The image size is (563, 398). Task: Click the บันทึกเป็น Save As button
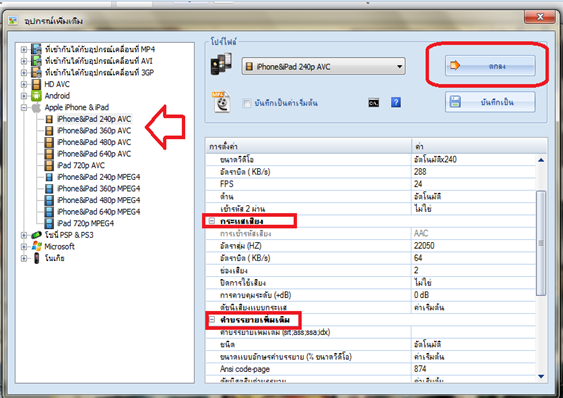click(x=490, y=102)
